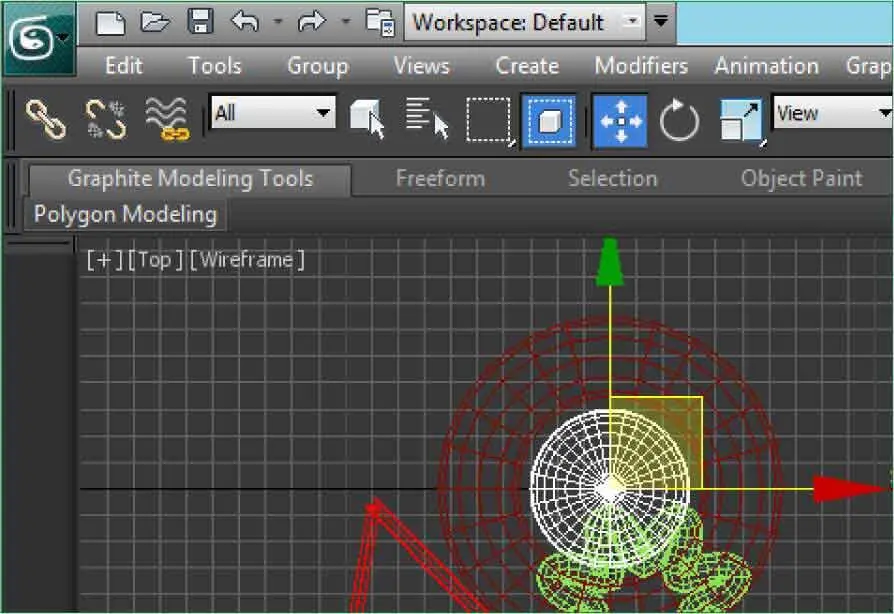The image size is (894, 614).
Task: Open the Selection Filter 'All' dropdown
Action: [273, 112]
